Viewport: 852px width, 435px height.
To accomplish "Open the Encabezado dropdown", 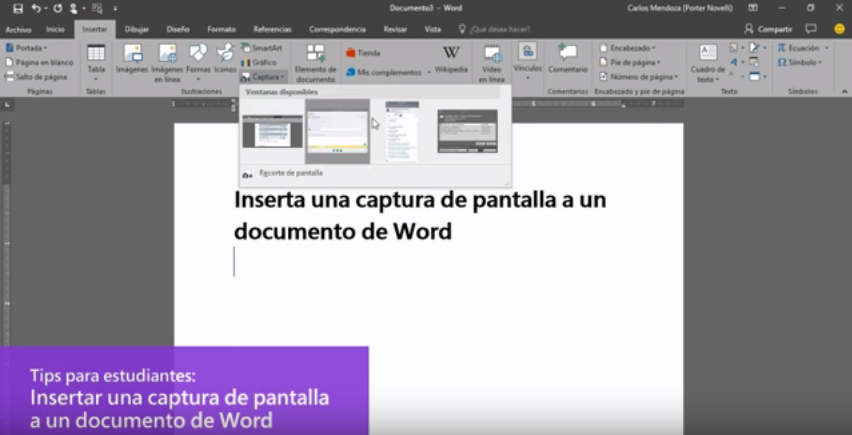I will point(629,47).
